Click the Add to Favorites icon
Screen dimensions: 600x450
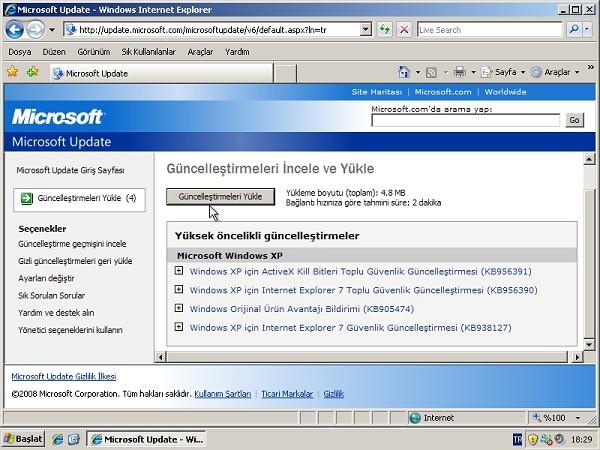pyautogui.click(x=32, y=72)
